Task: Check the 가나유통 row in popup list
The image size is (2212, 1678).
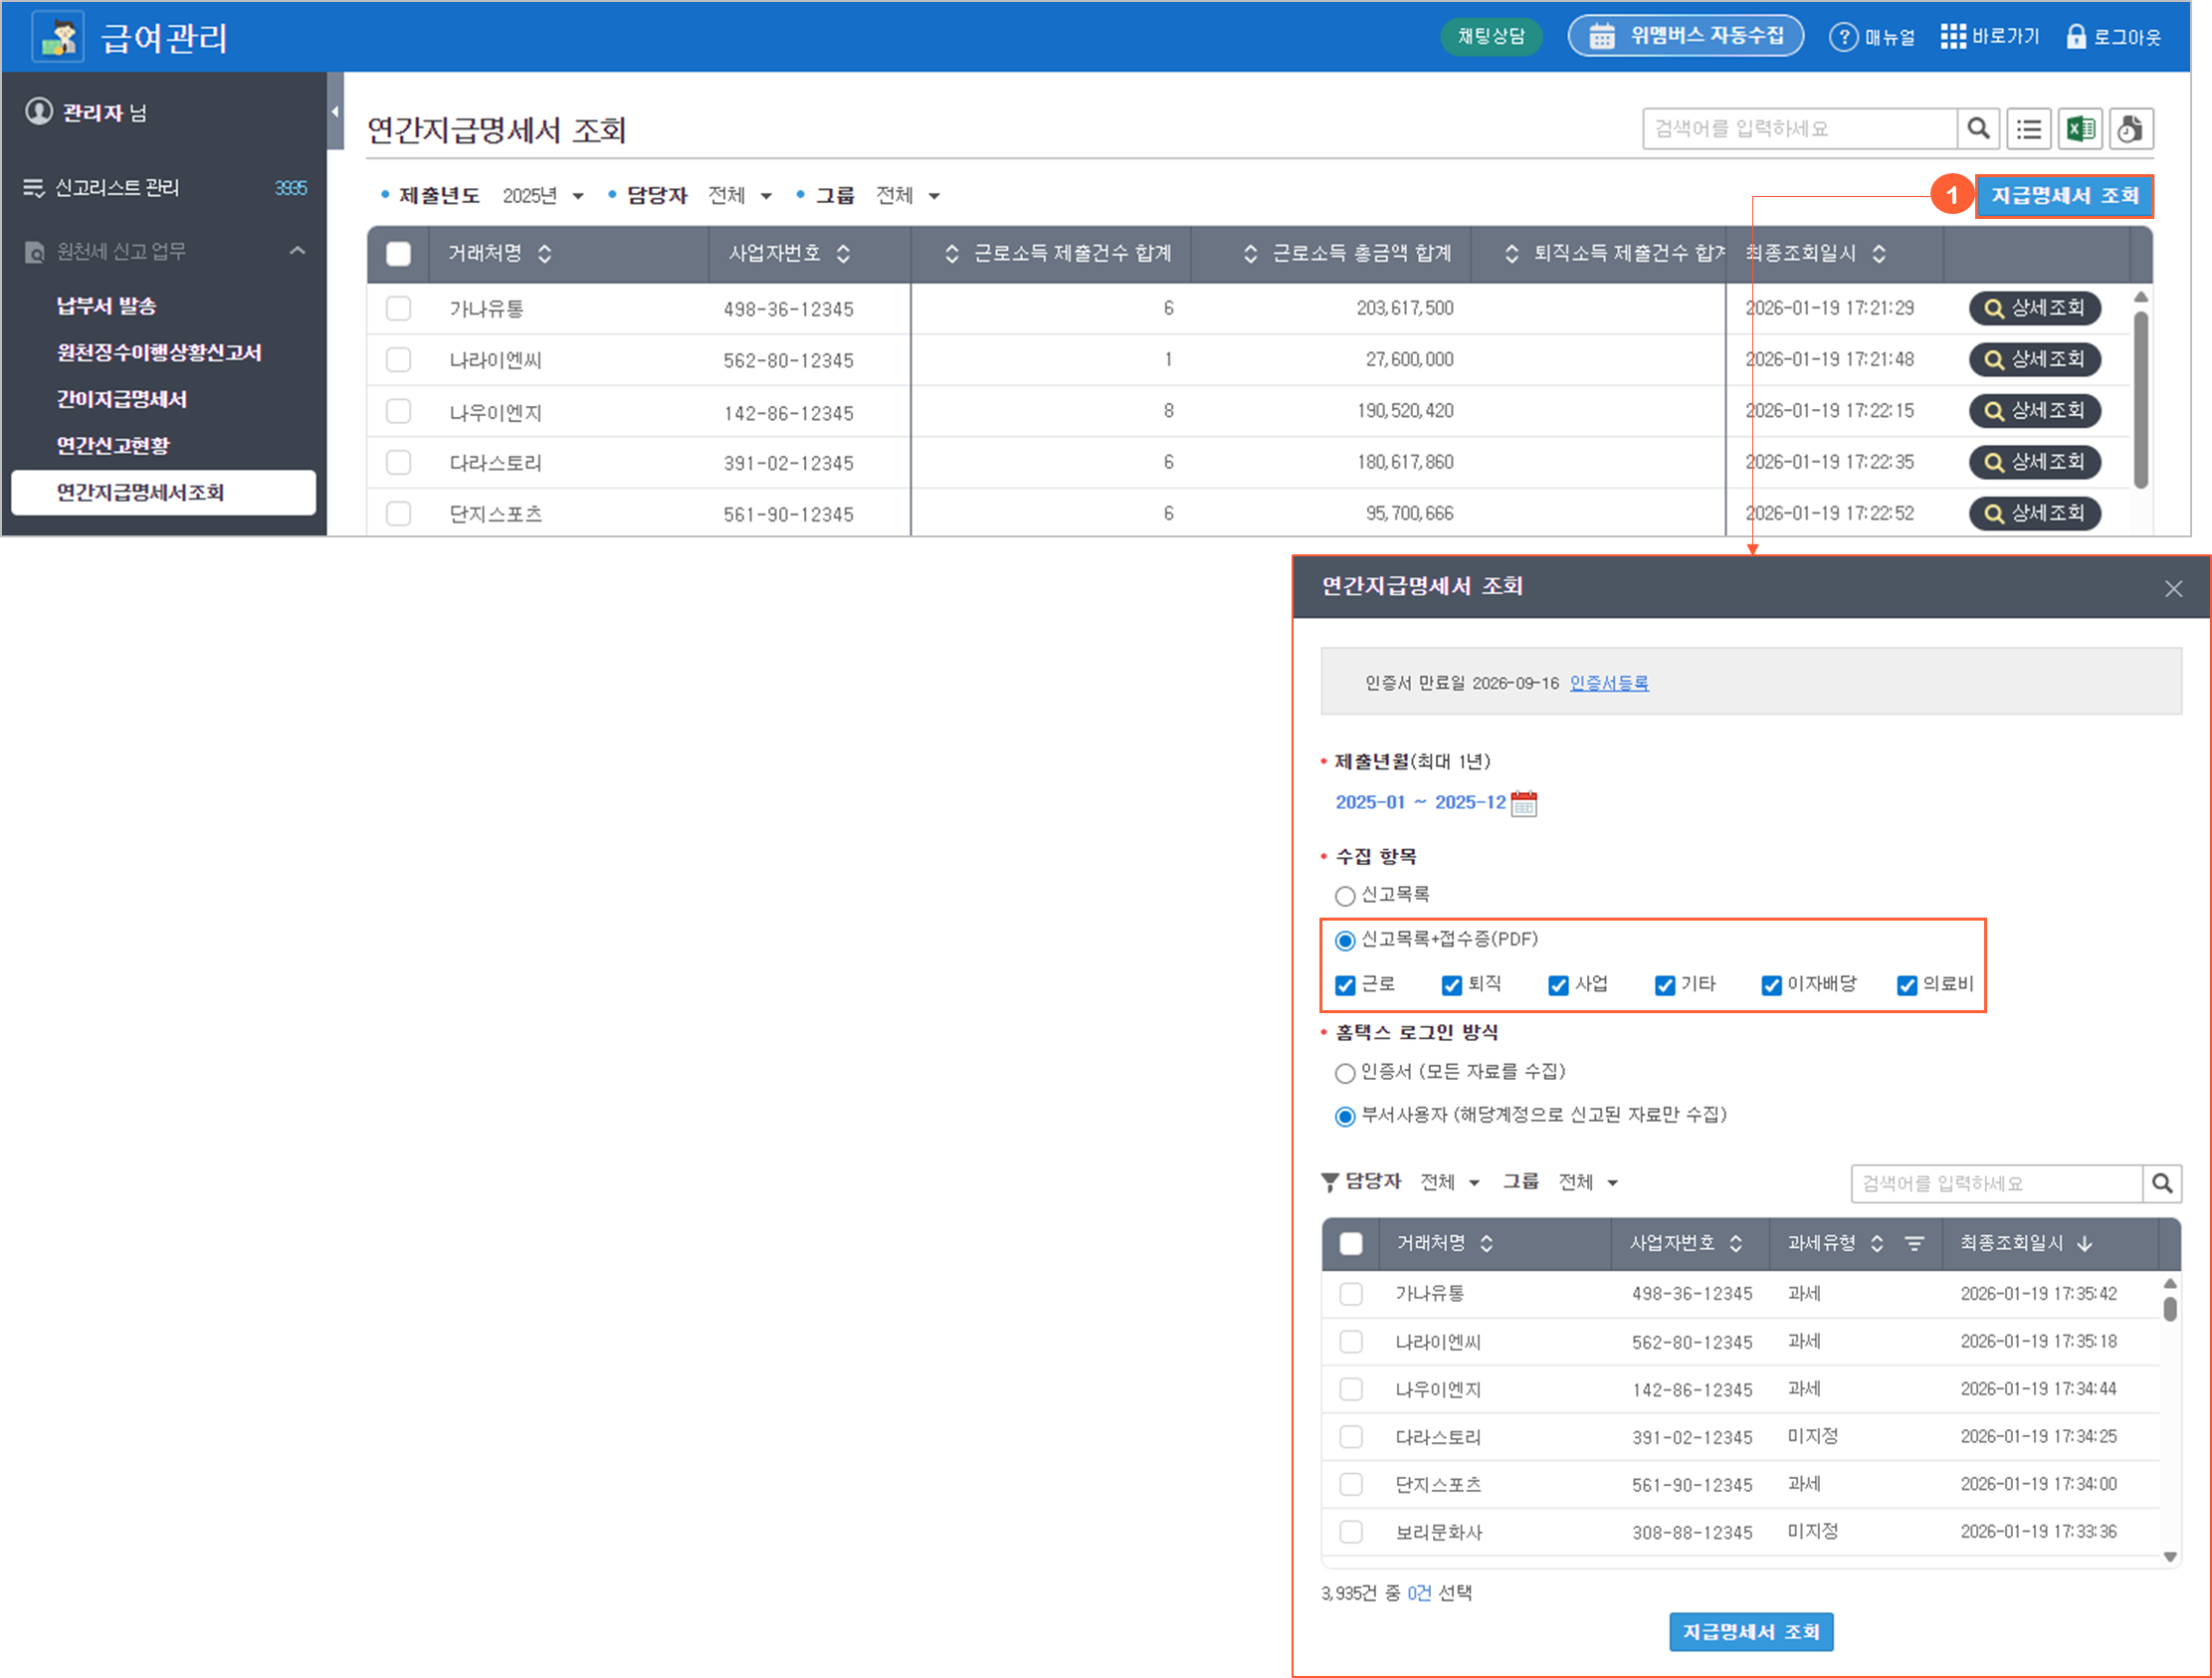Action: (x=1351, y=1294)
